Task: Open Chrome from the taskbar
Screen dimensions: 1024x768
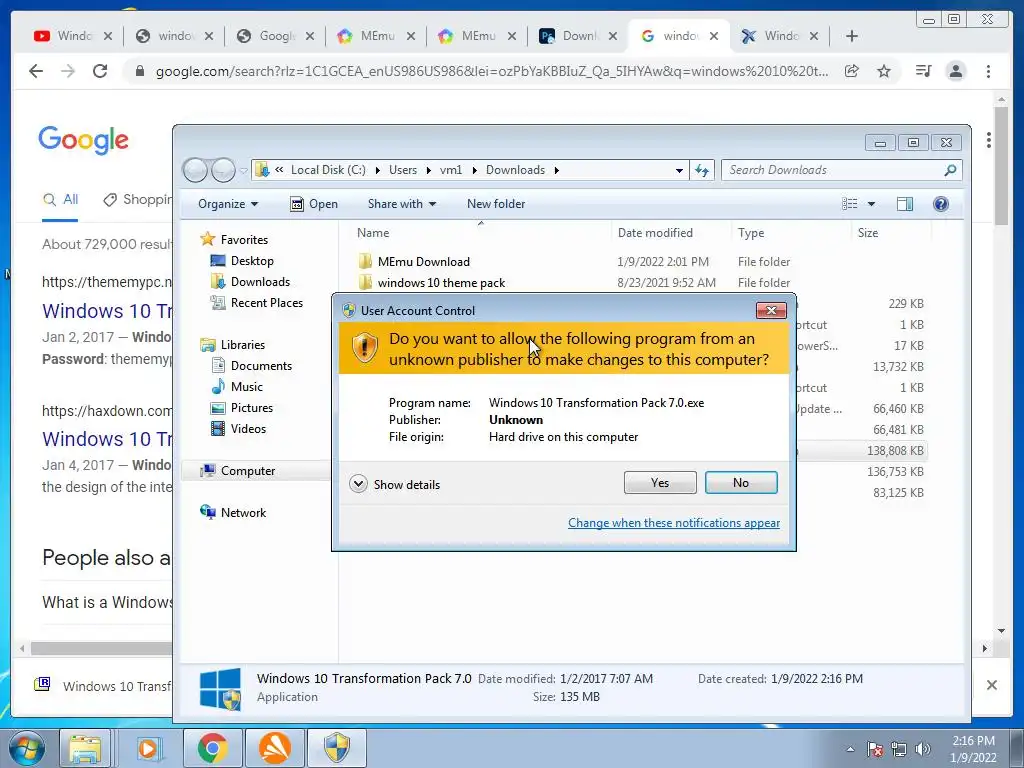Action: coord(212,748)
